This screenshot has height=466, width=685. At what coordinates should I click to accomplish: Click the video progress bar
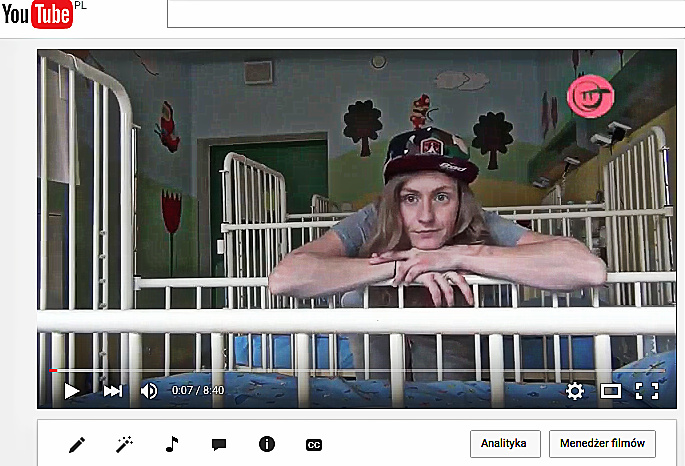(350, 370)
